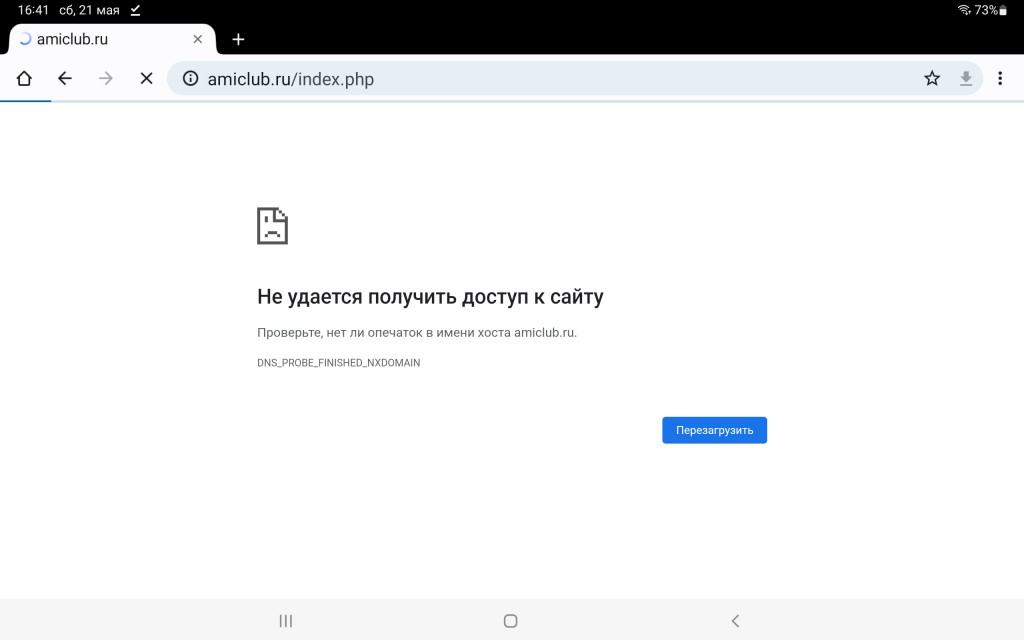The width and height of the screenshot is (1024, 640).
Task: Tap the 73% battery indicator
Action: coord(991,10)
